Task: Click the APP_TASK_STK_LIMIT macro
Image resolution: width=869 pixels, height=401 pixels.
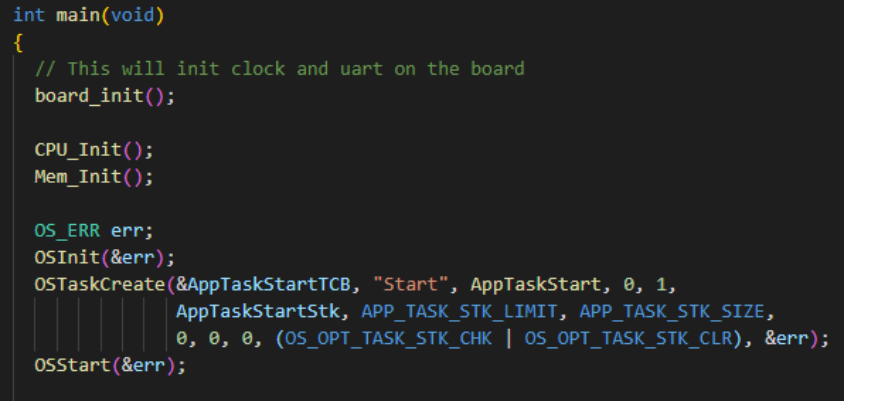Action: (x=459, y=312)
